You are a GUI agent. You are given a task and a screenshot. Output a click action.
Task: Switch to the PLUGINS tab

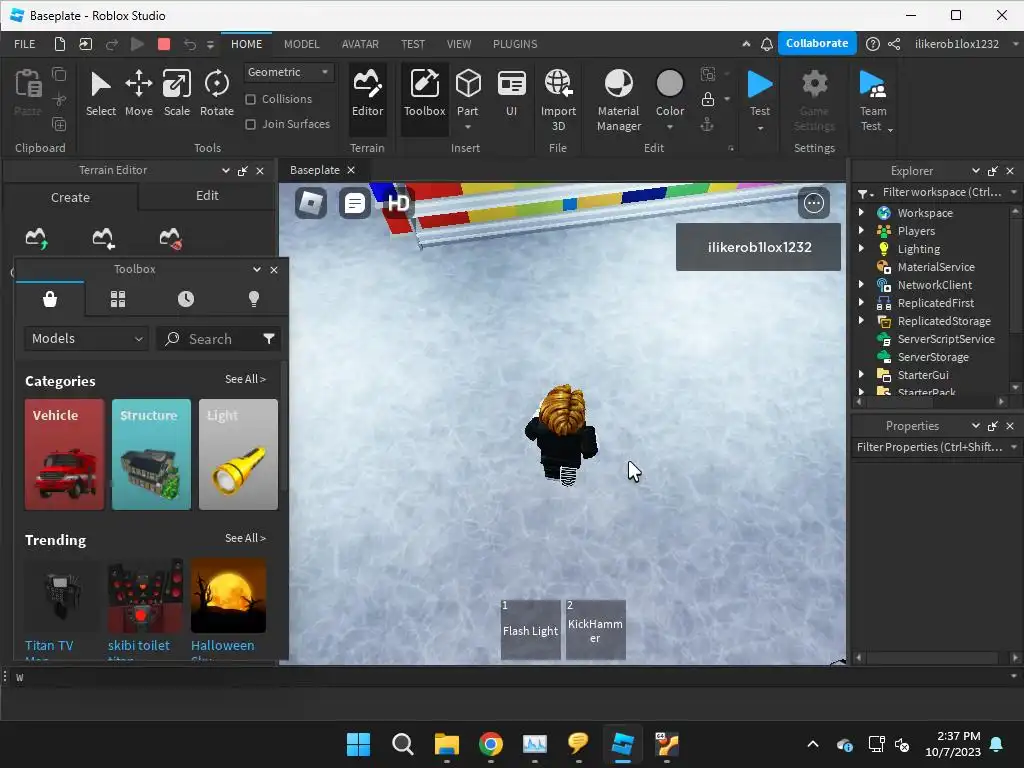pyautogui.click(x=515, y=44)
